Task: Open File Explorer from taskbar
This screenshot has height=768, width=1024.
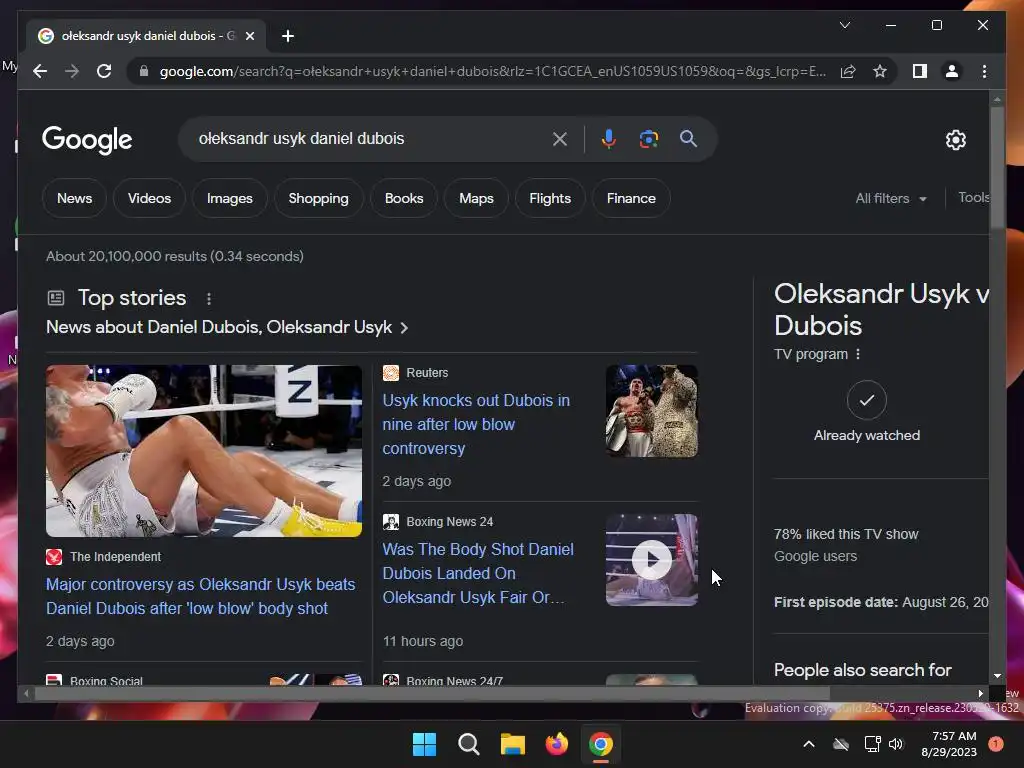Action: (x=513, y=744)
